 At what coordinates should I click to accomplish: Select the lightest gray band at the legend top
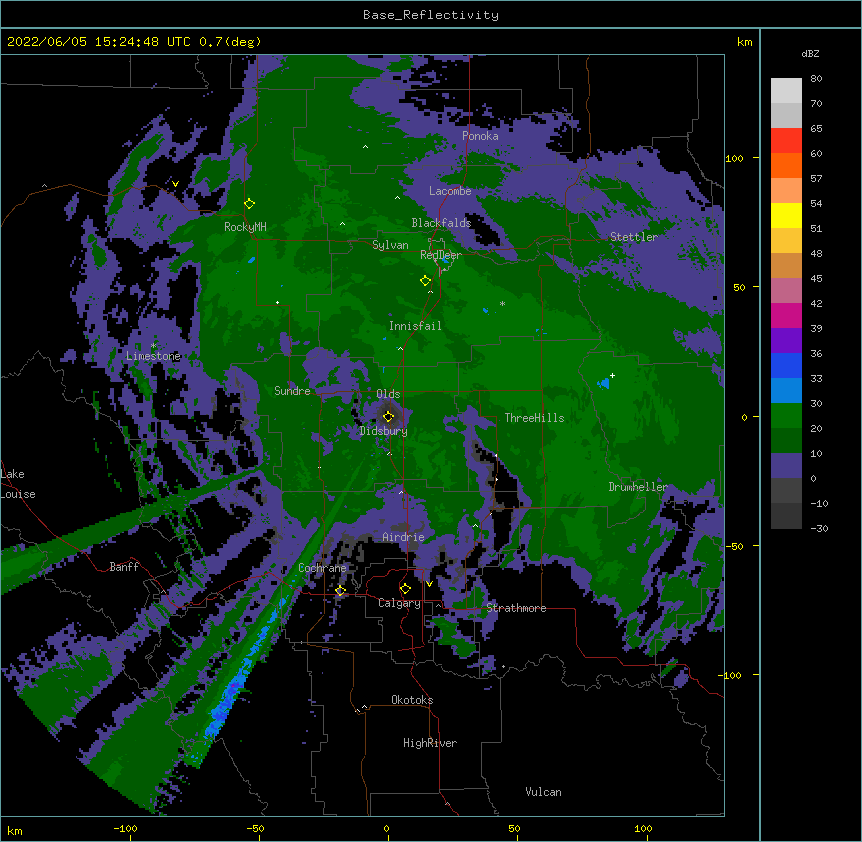[x=786, y=91]
